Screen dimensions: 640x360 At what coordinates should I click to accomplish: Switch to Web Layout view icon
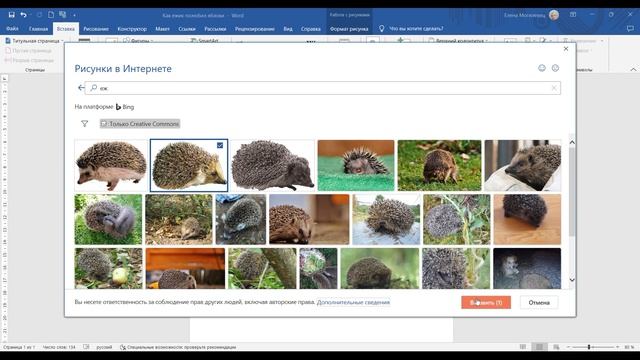(556, 347)
